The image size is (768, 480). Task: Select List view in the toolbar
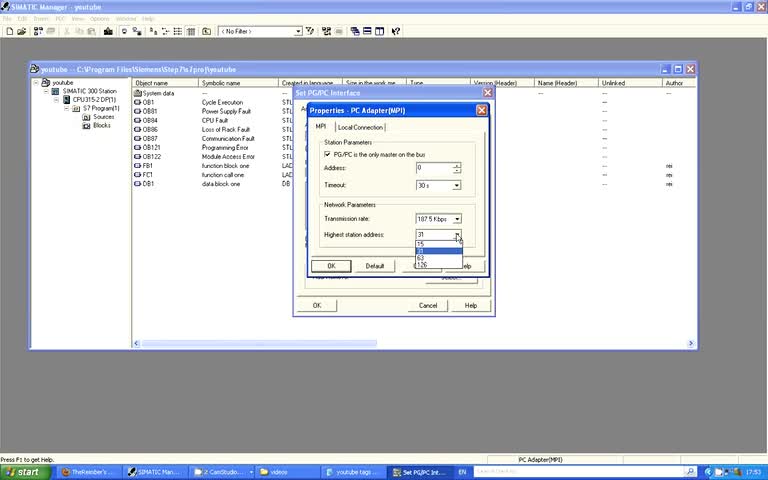(x=178, y=31)
